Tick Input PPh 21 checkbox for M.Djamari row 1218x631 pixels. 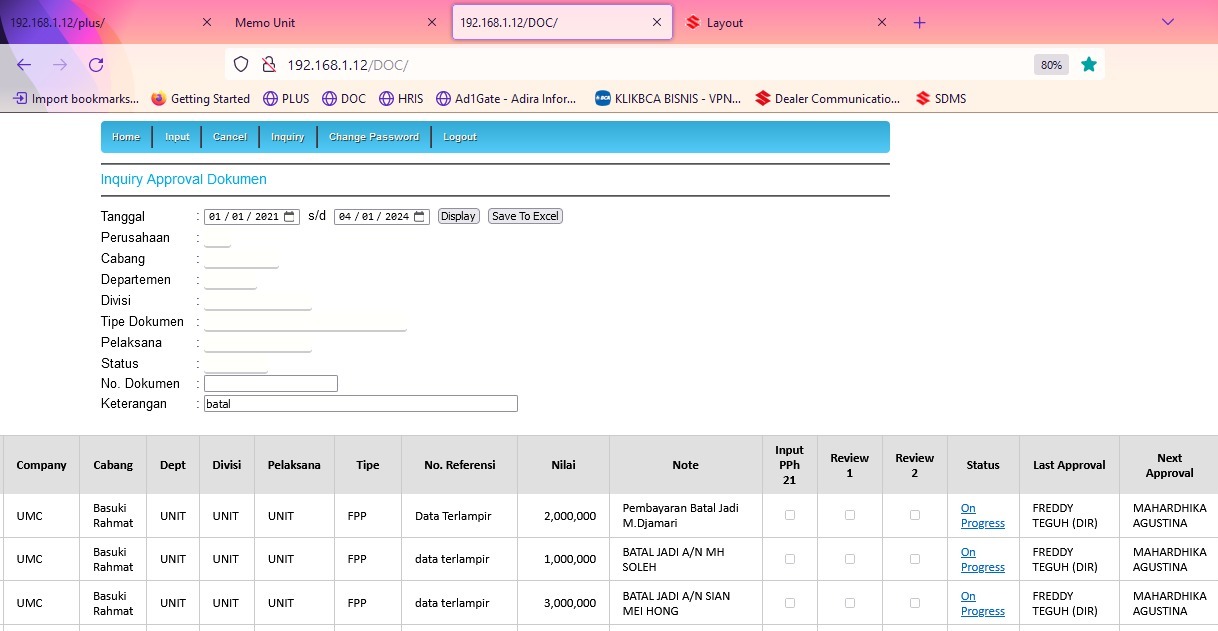point(790,515)
